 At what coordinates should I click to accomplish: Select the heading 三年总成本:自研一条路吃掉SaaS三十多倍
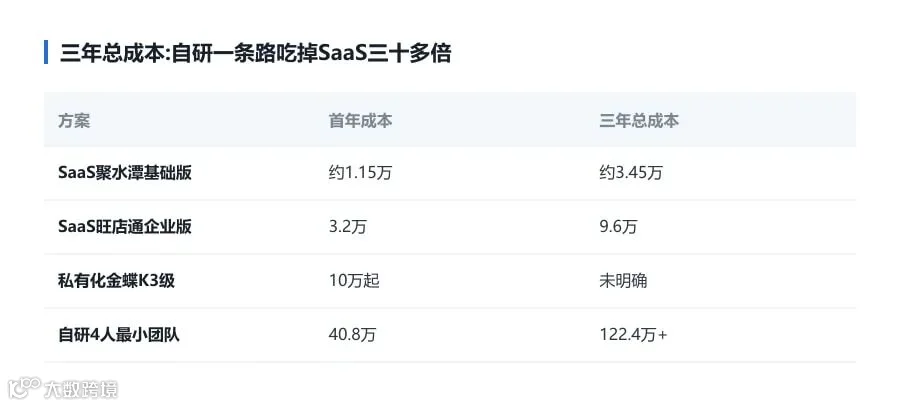click(255, 53)
